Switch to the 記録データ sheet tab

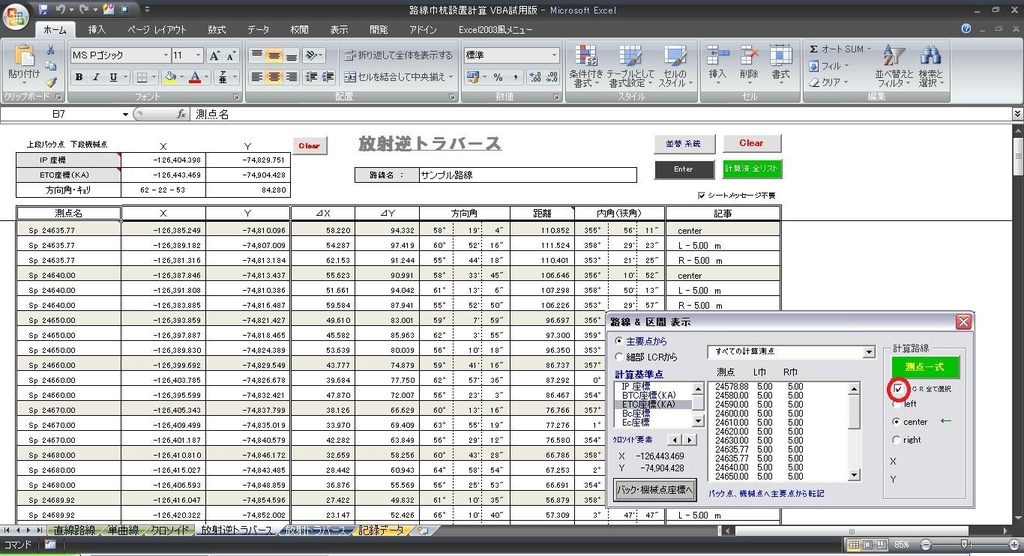point(381,531)
